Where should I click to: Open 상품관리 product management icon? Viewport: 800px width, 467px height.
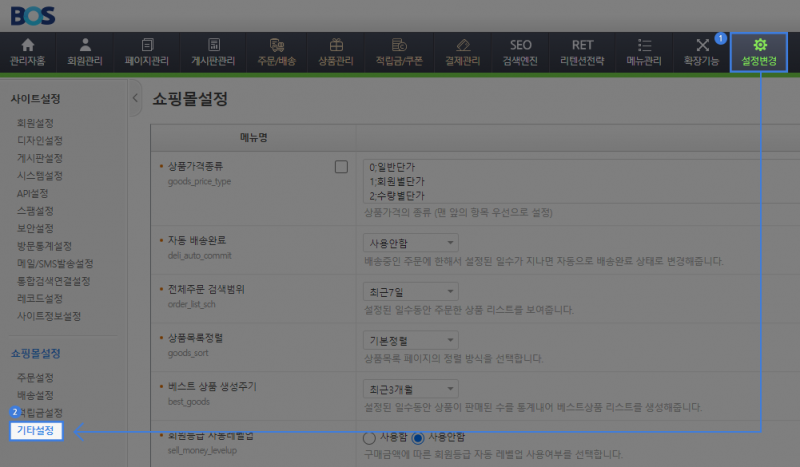coord(336,46)
